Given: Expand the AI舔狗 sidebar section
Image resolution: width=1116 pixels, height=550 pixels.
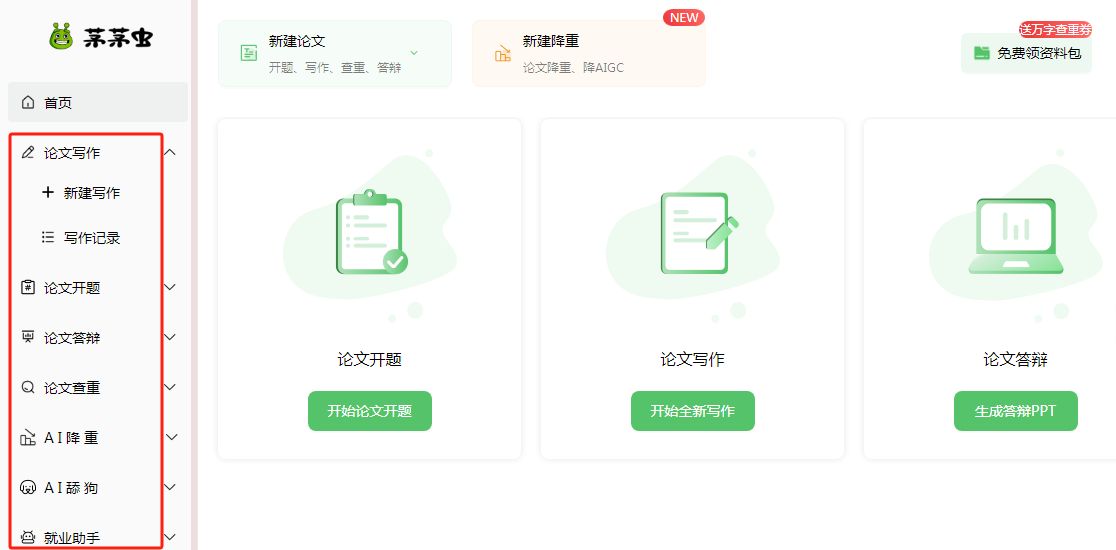Looking at the screenshot, I should (x=170, y=487).
